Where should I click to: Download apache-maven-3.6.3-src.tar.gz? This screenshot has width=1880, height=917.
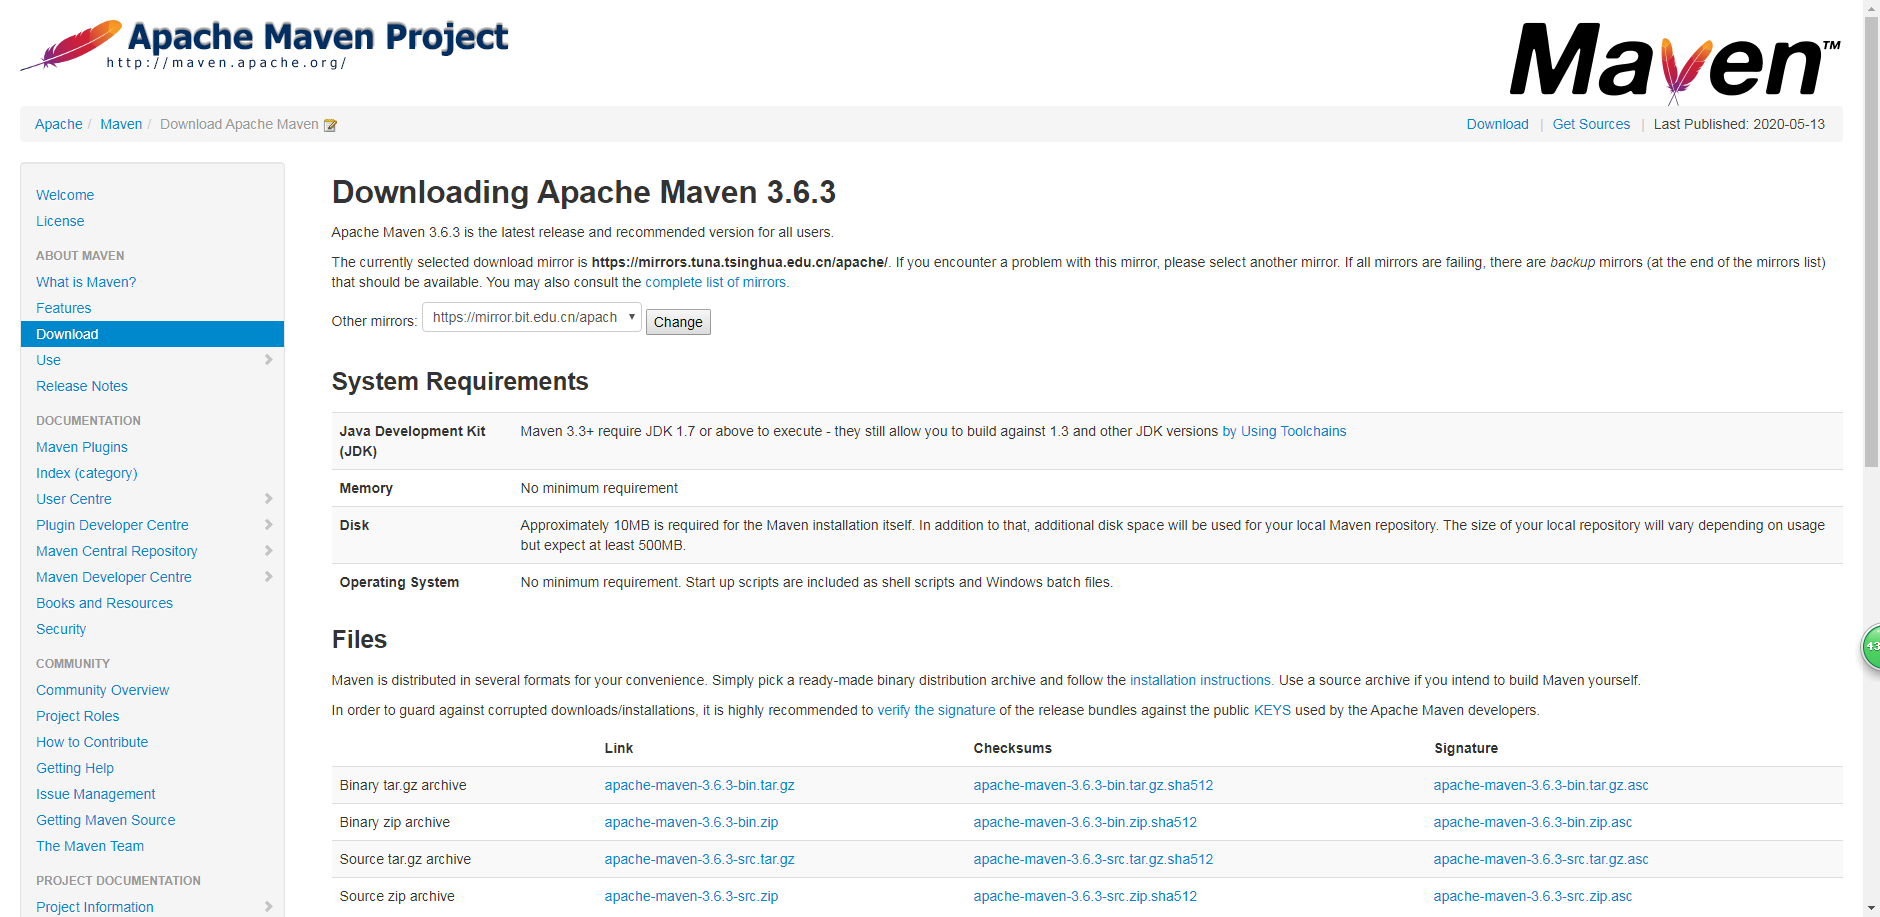699,859
